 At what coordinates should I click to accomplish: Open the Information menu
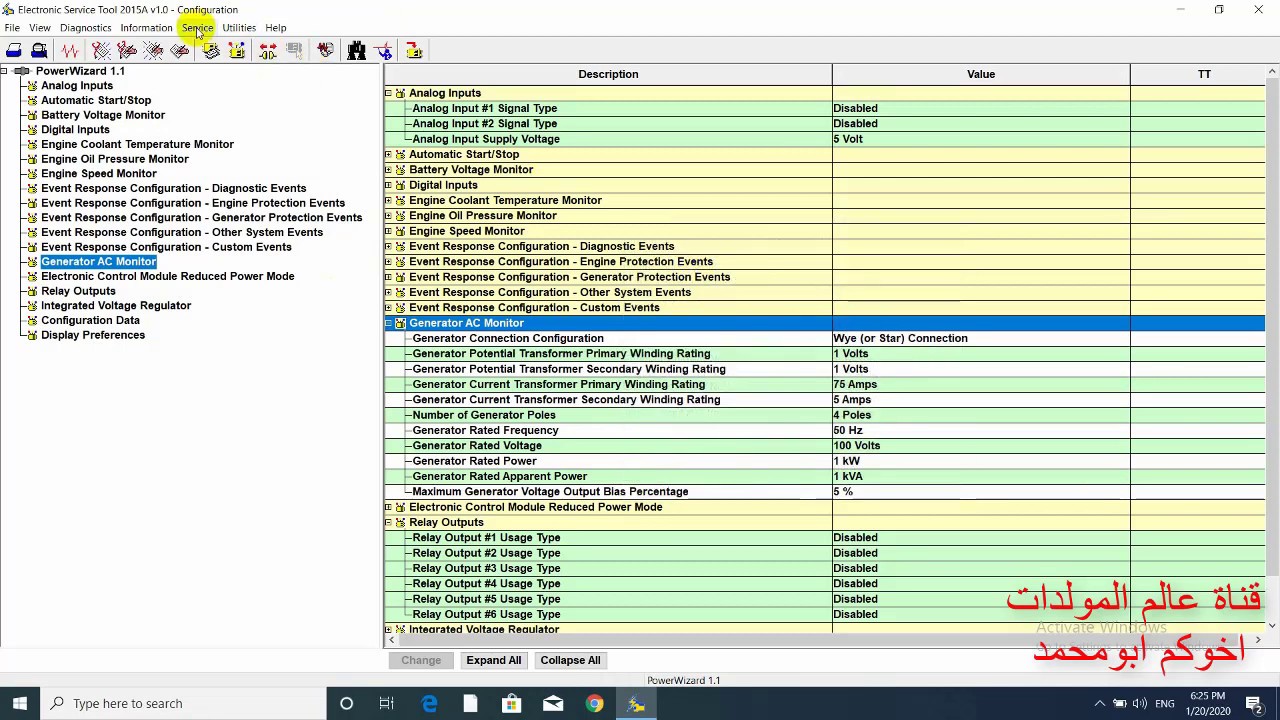[146, 28]
